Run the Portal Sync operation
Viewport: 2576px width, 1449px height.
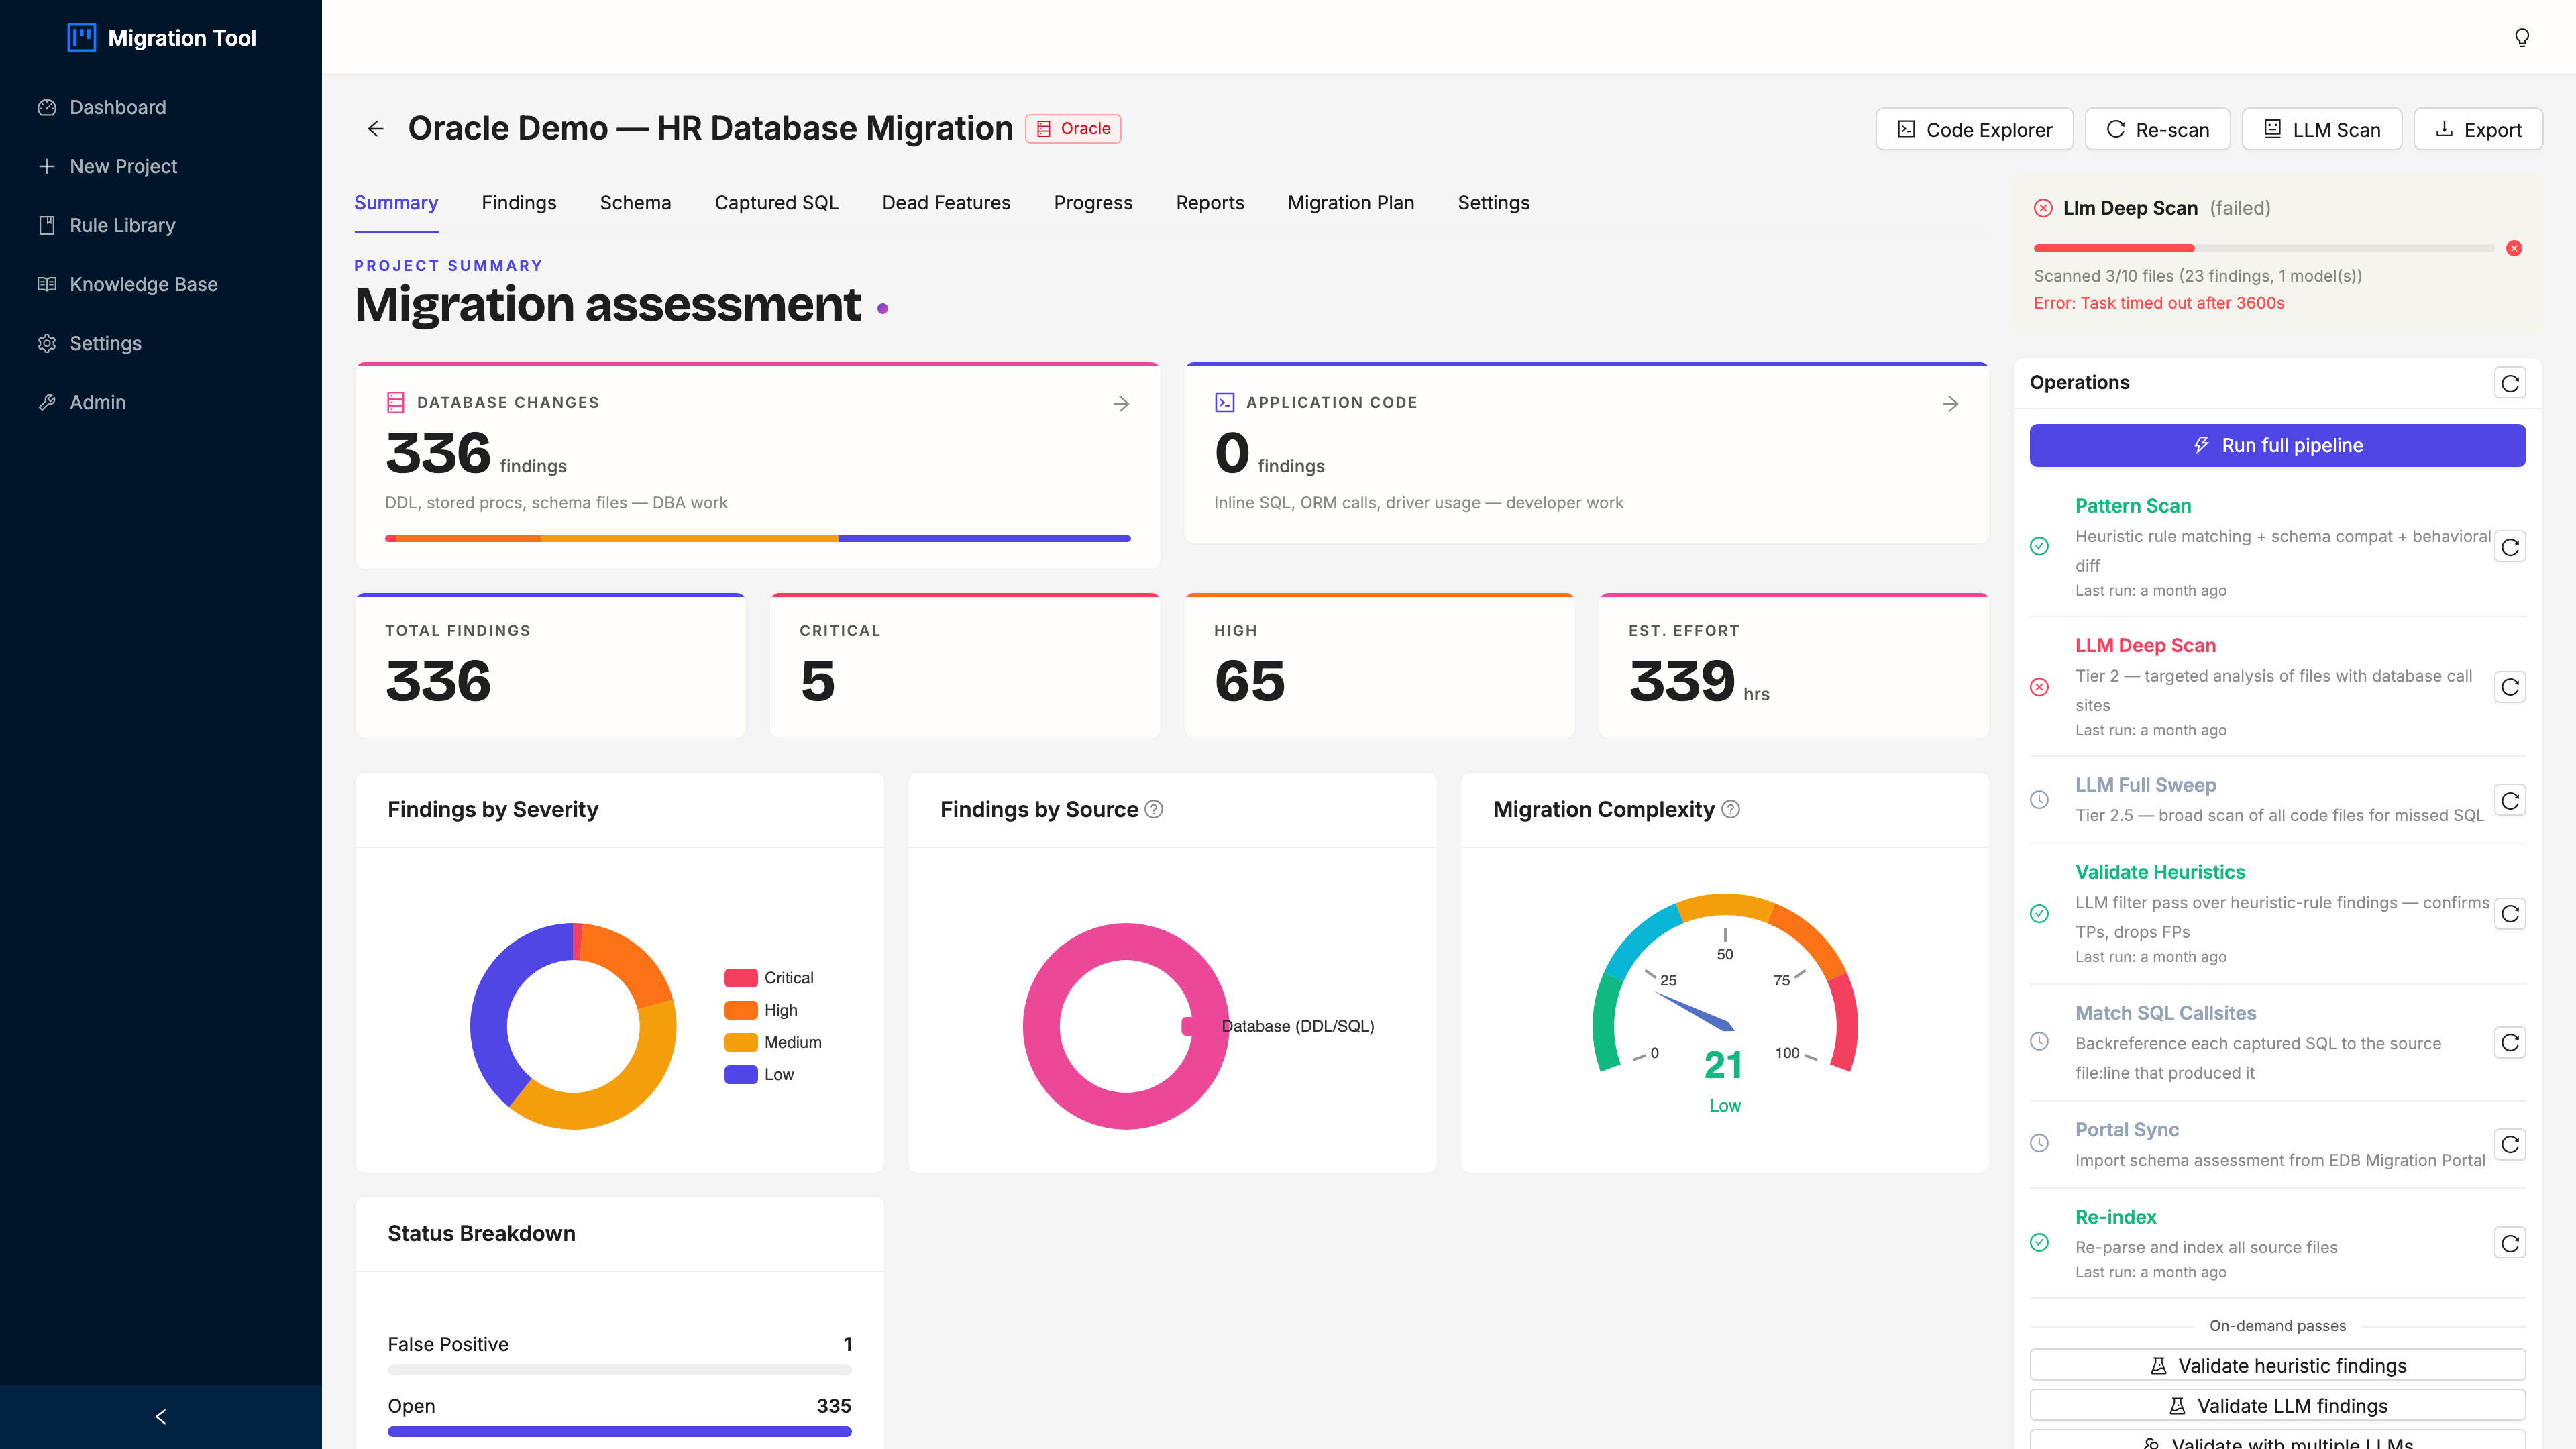(2509, 1144)
